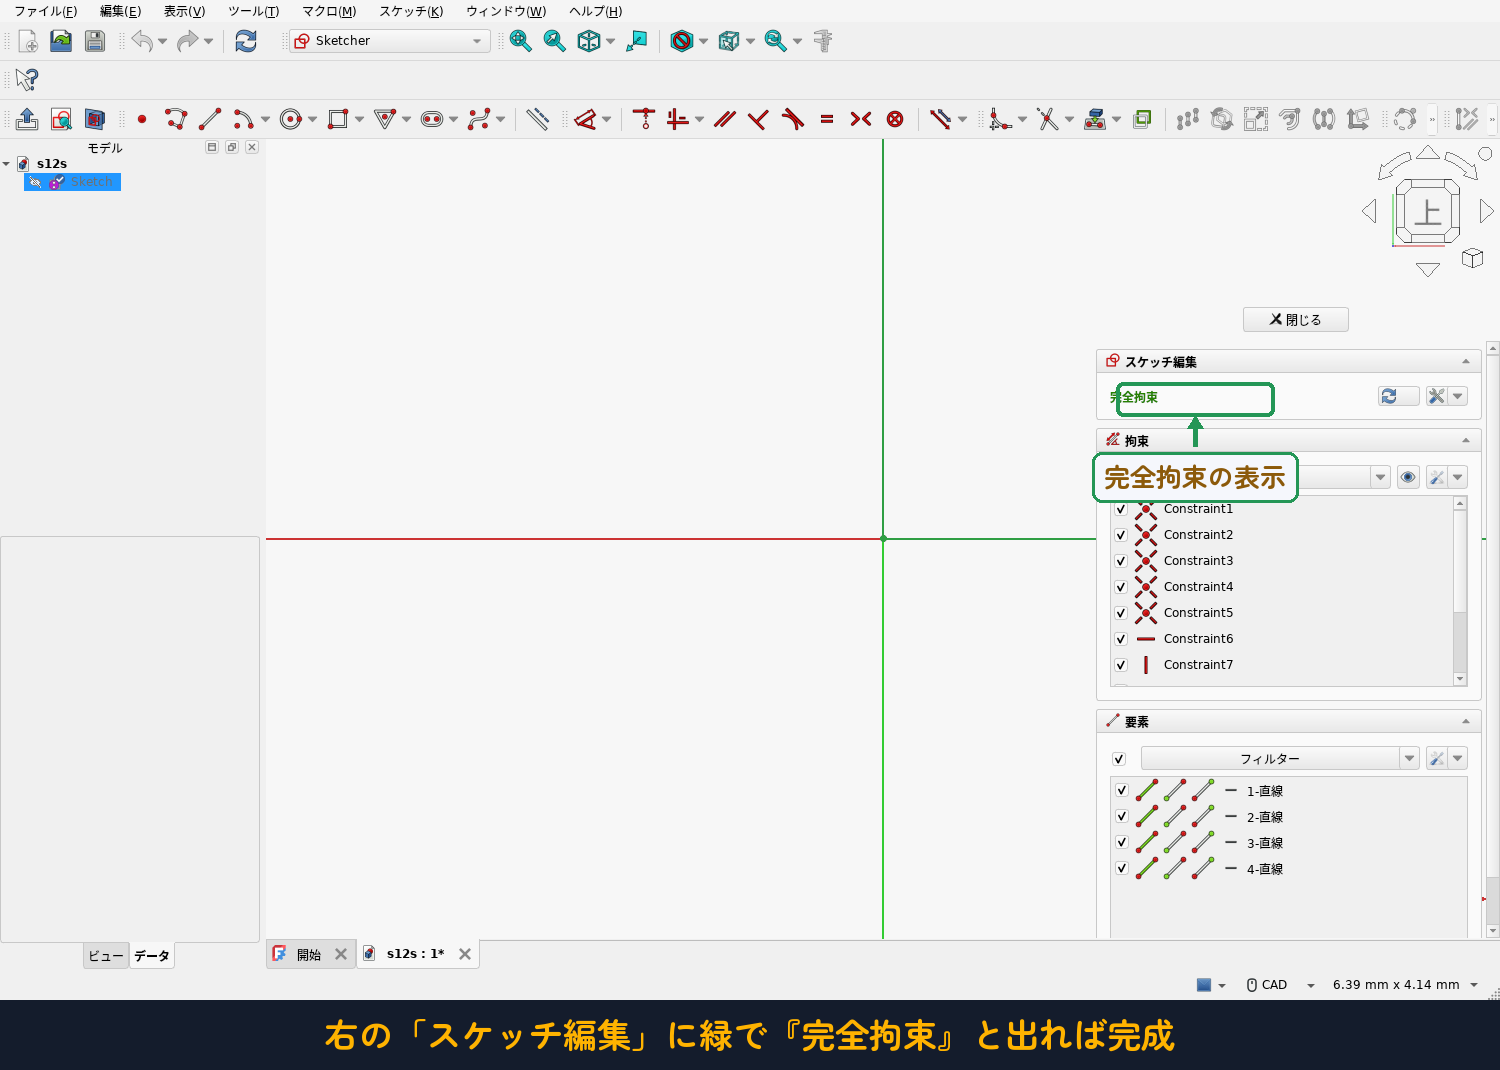Apply the perpendicular constraint

(759, 119)
